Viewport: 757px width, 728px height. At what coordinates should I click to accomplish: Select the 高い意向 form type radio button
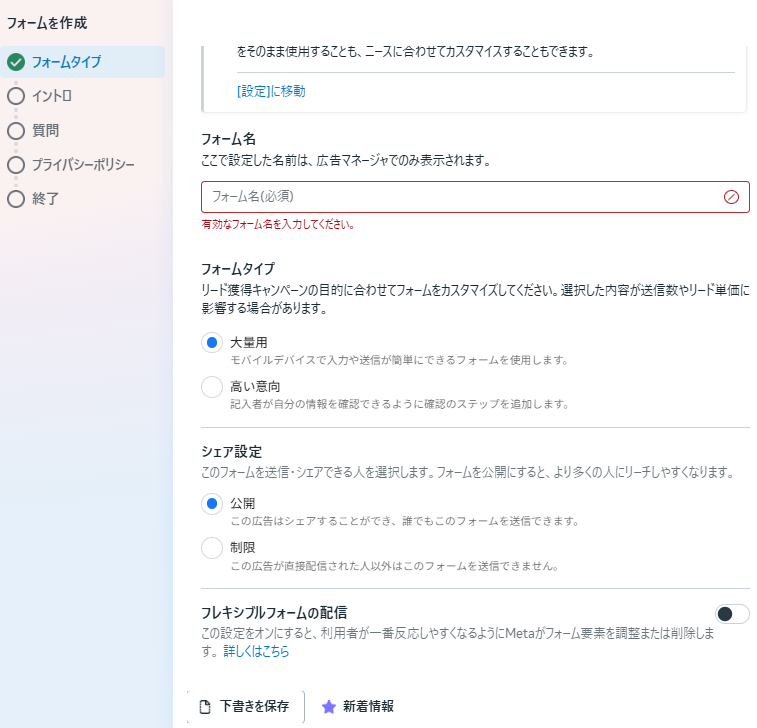(212, 387)
